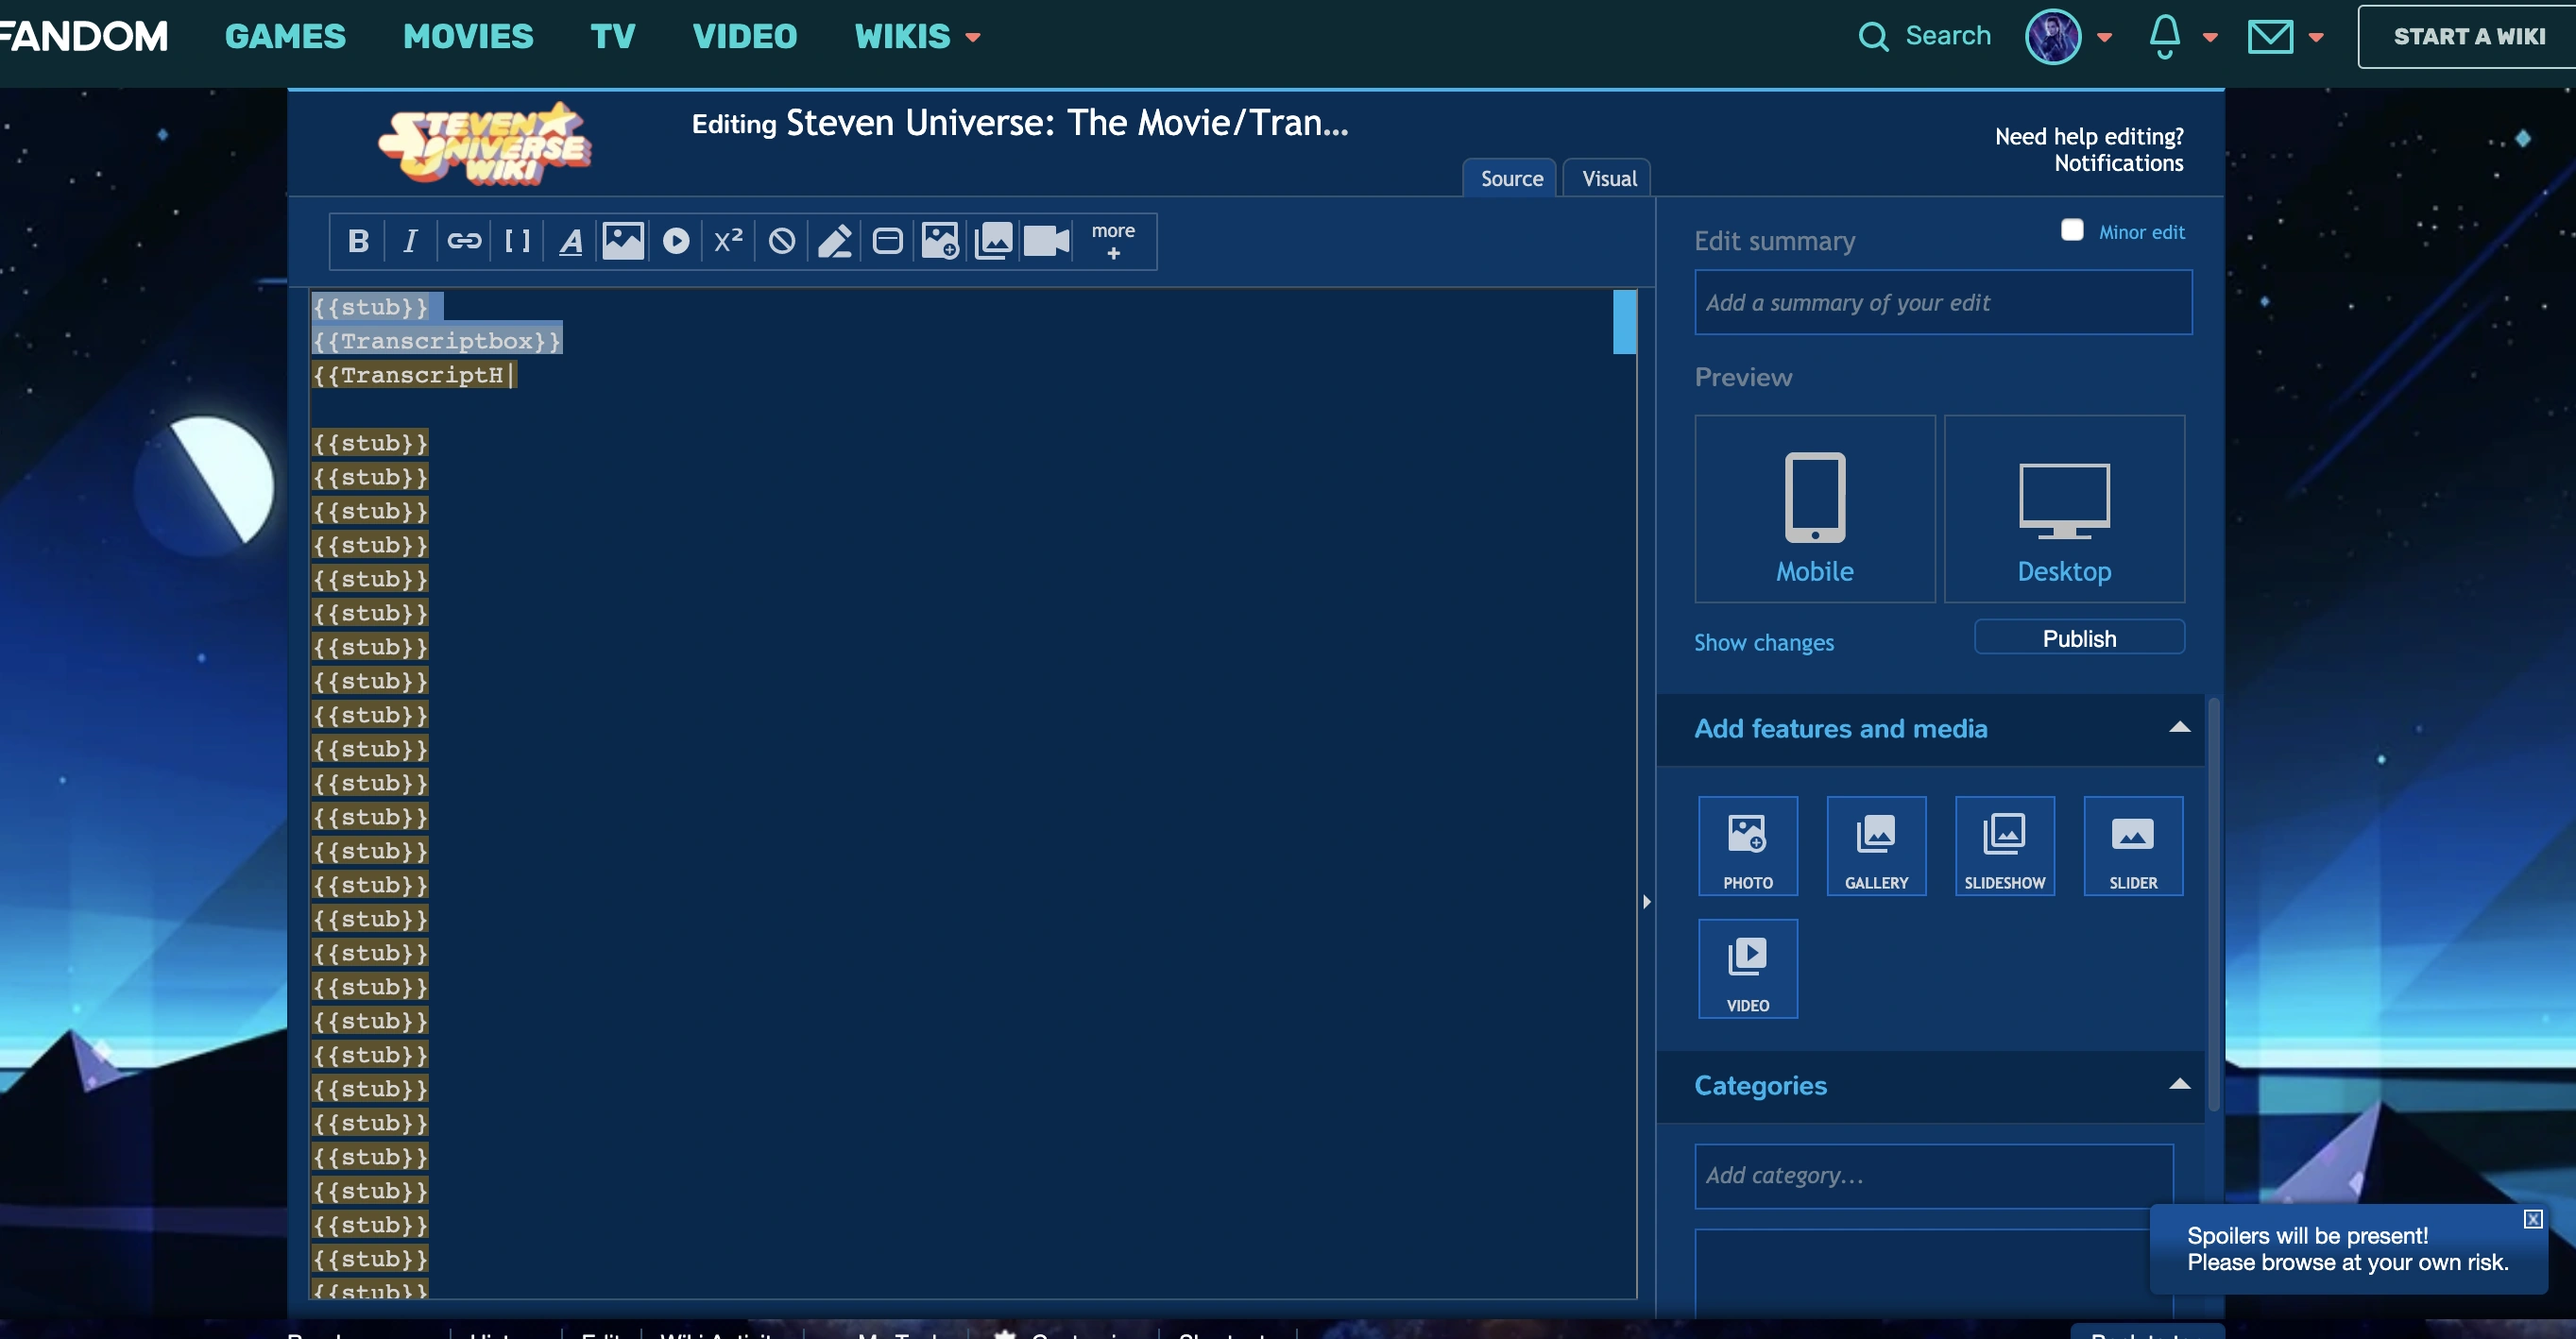The height and width of the screenshot is (1339, 2576).
Task: Add a Gallery from features panel
Action: (x=1875, y=846)
